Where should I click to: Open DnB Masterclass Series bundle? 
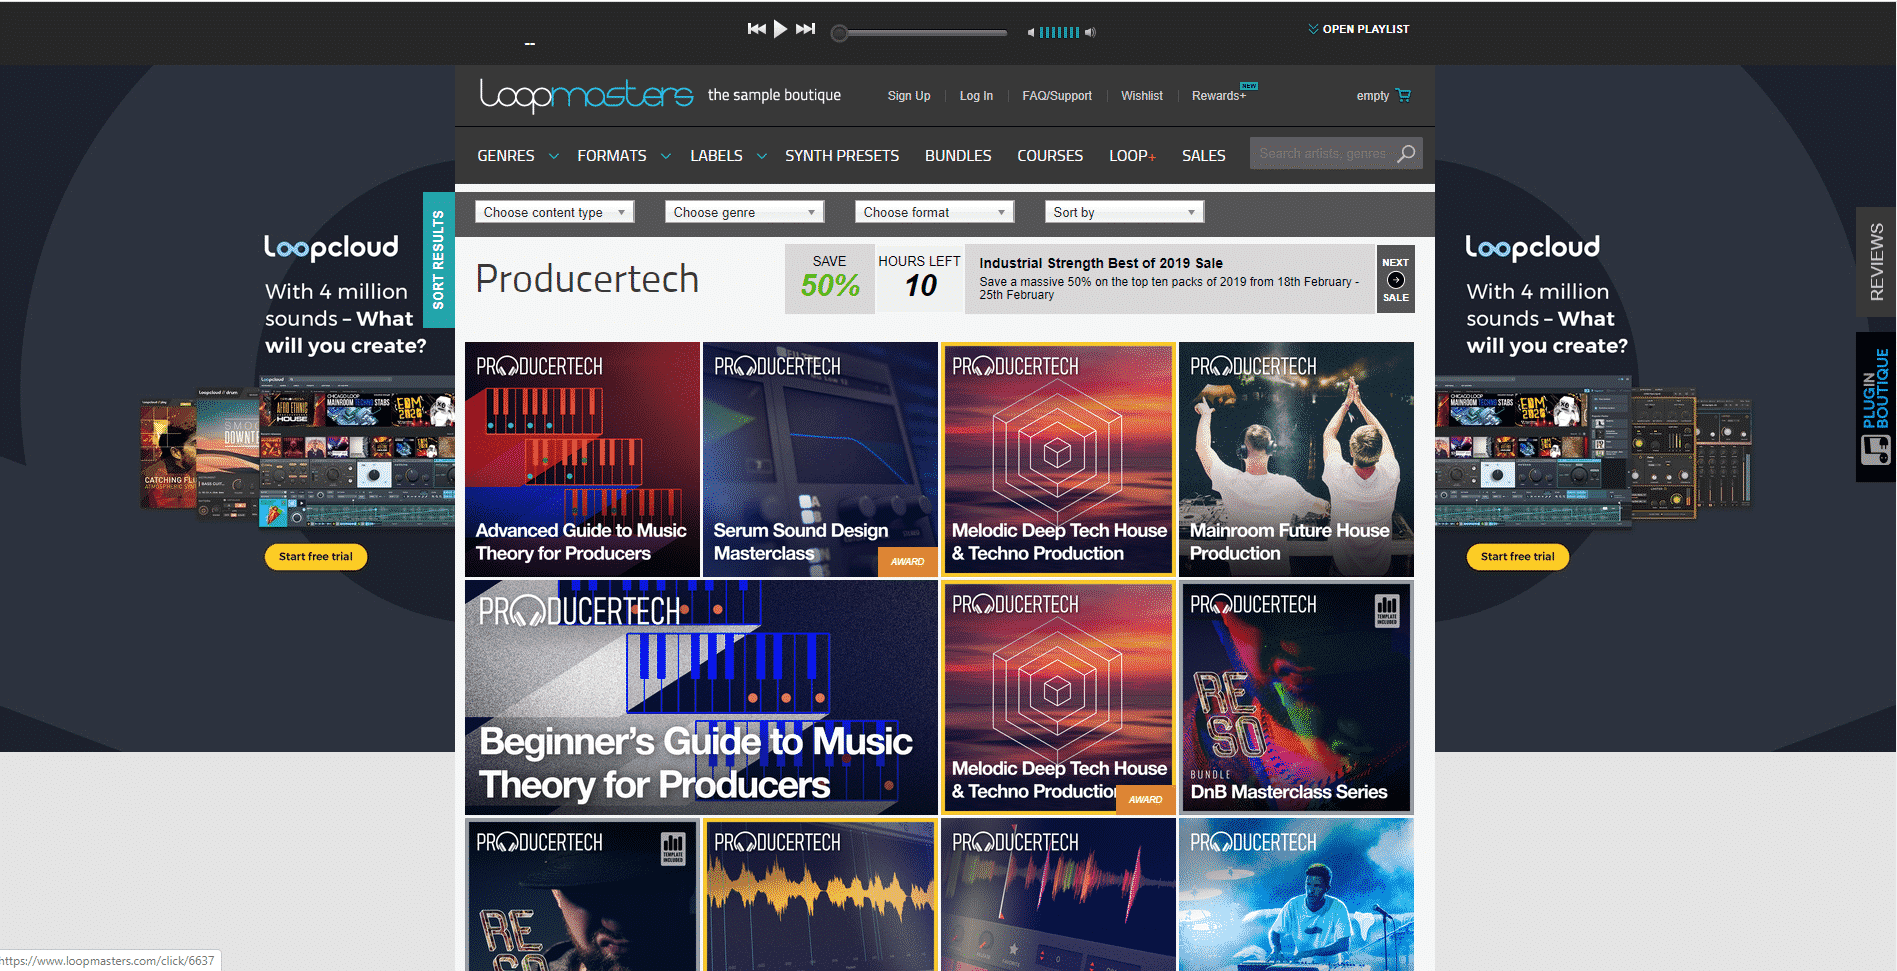1296,697
